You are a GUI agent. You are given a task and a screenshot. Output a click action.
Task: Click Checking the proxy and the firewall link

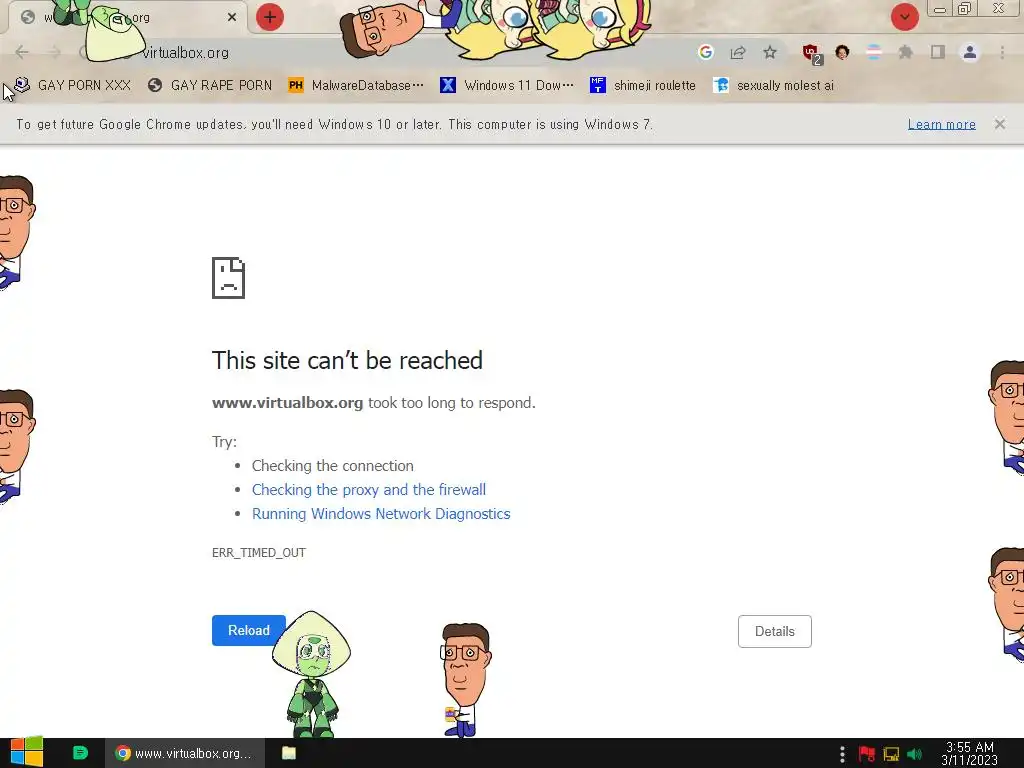[369, 490]
